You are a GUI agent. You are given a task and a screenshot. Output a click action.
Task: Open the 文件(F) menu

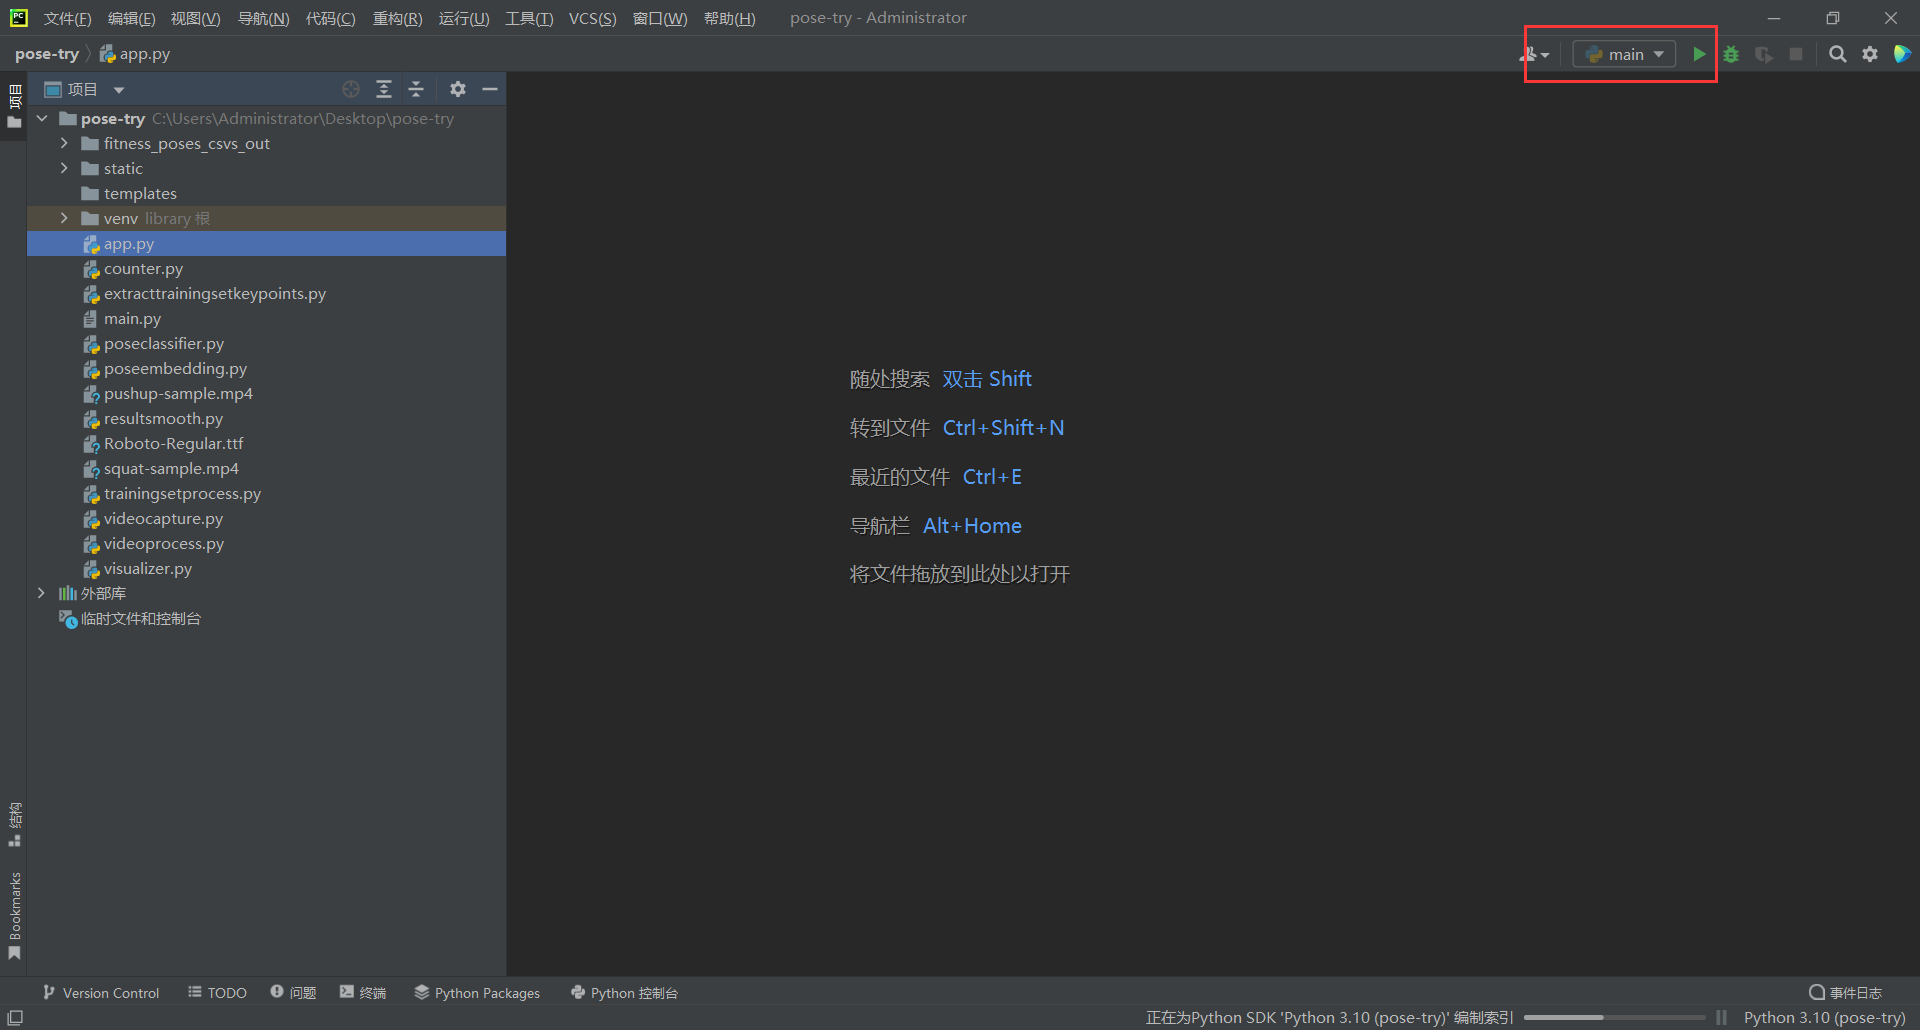[67, 18]
